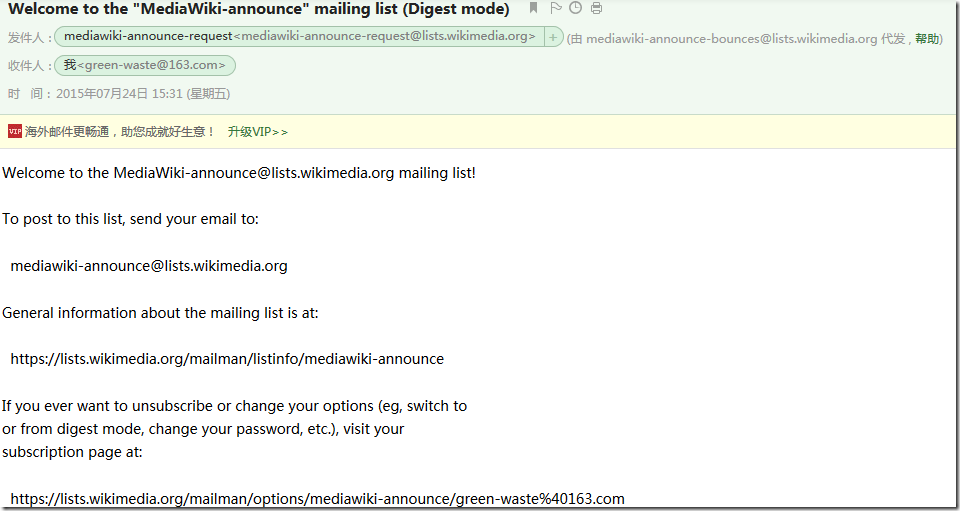This screenshot has width=960, height=511.
Task: Open the sender mediawiki-announce-request chip
Action: point(299,37)
